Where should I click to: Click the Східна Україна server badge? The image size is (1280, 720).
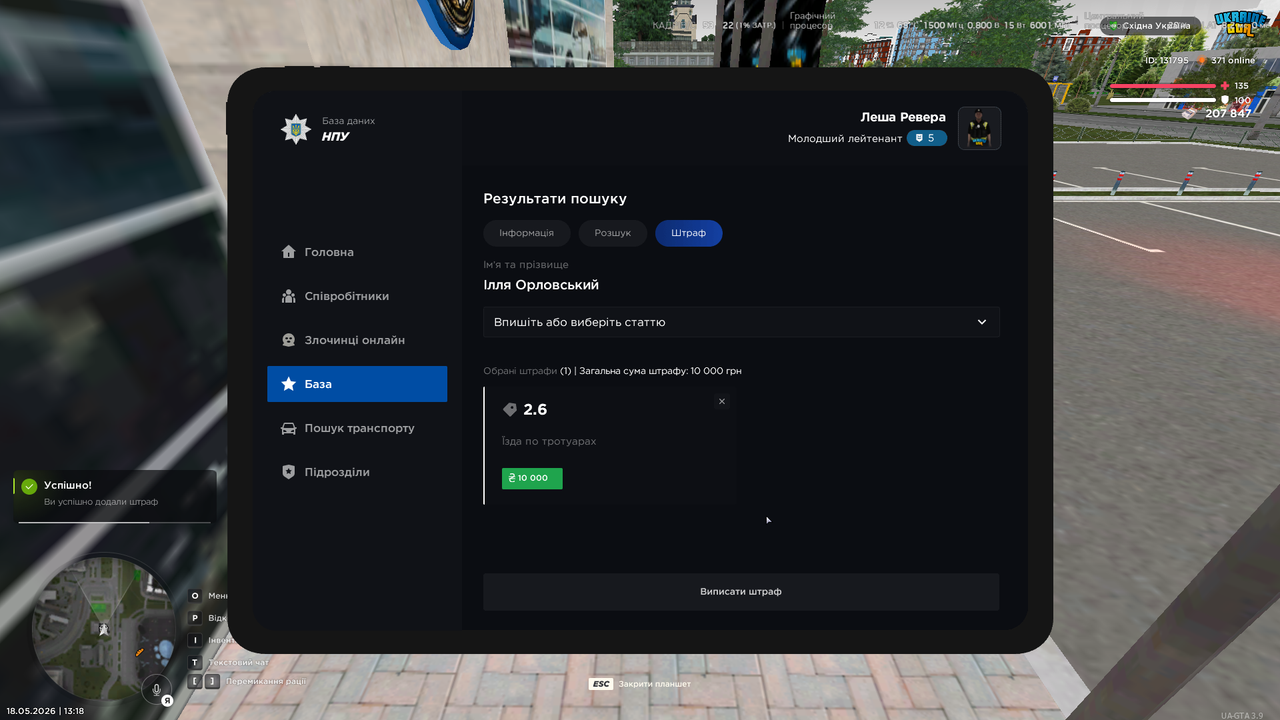1151,26
